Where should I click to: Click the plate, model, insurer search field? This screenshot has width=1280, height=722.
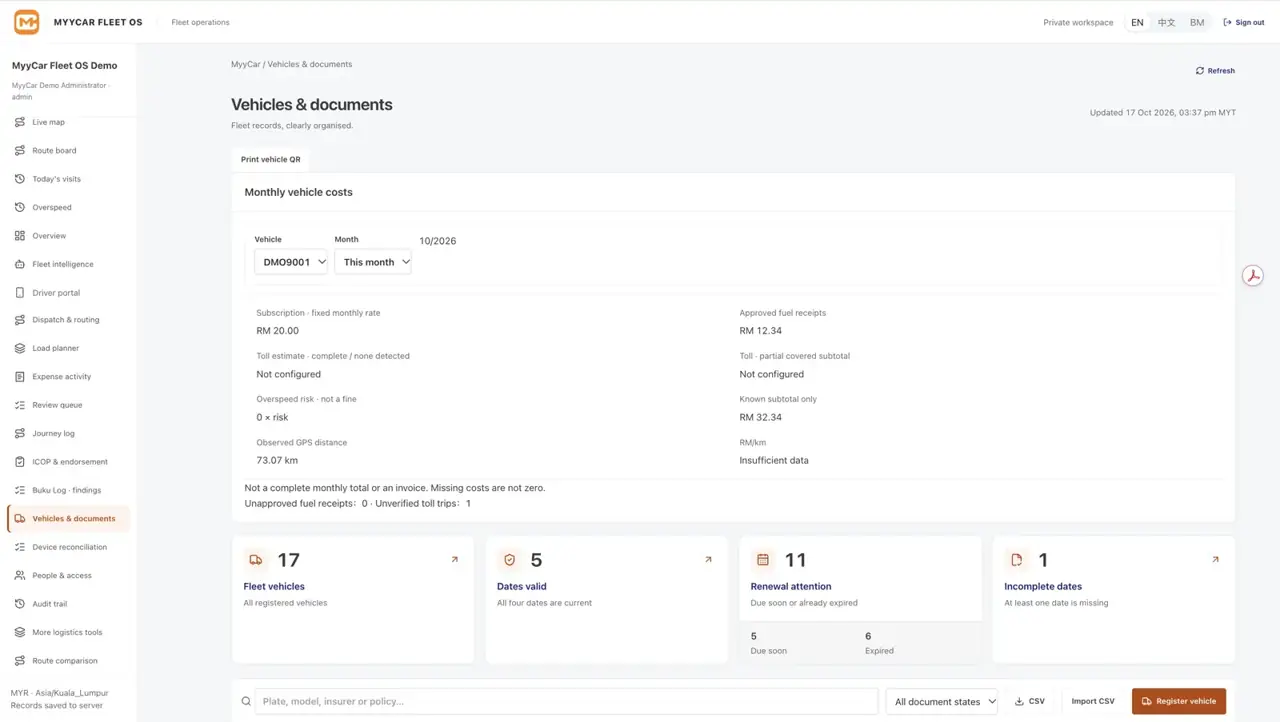pyautogui.click(x=566, y=701)
